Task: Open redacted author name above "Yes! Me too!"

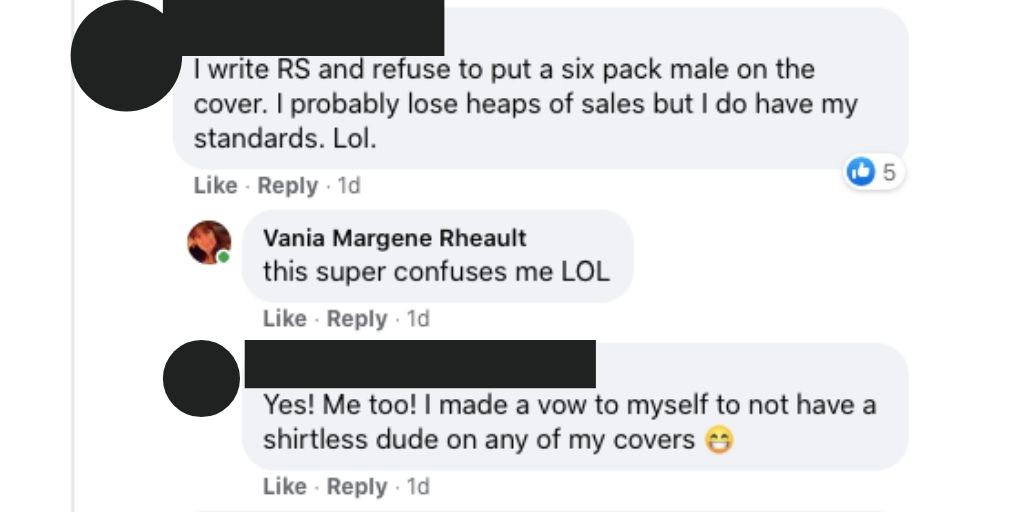Action: point(420,363)
